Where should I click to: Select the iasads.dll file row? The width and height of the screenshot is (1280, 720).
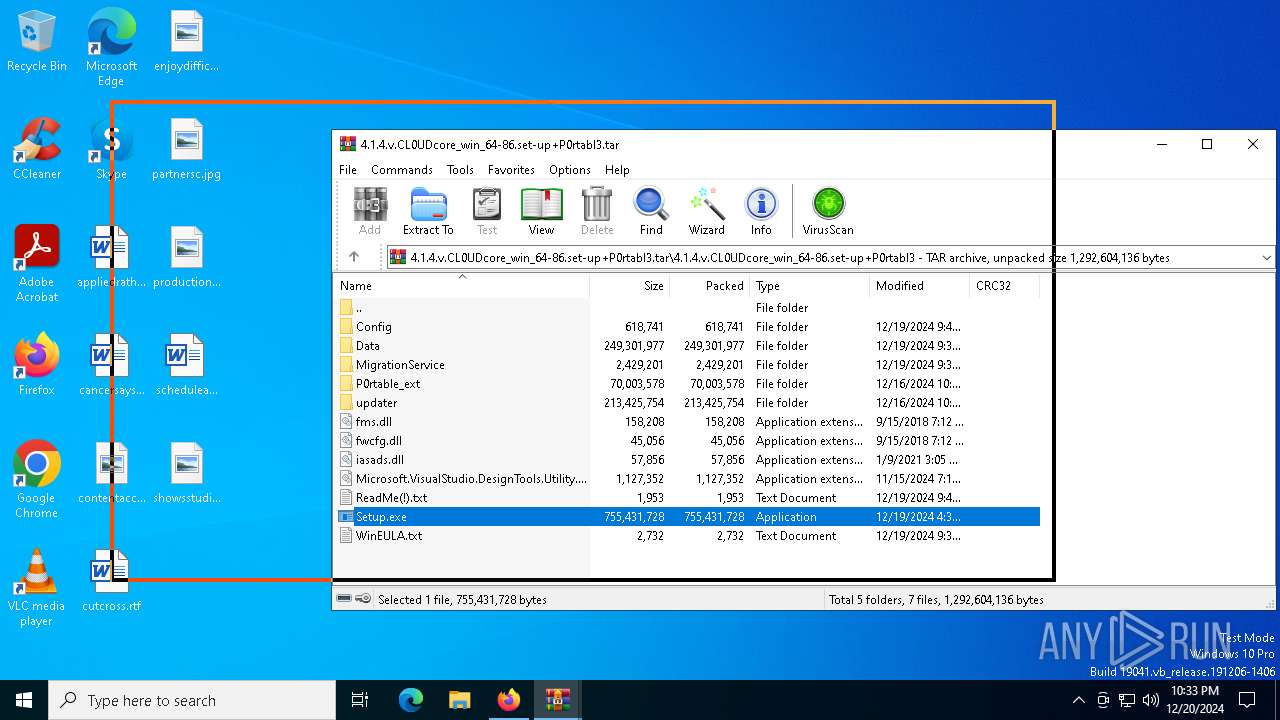click(x=688, y=460)
